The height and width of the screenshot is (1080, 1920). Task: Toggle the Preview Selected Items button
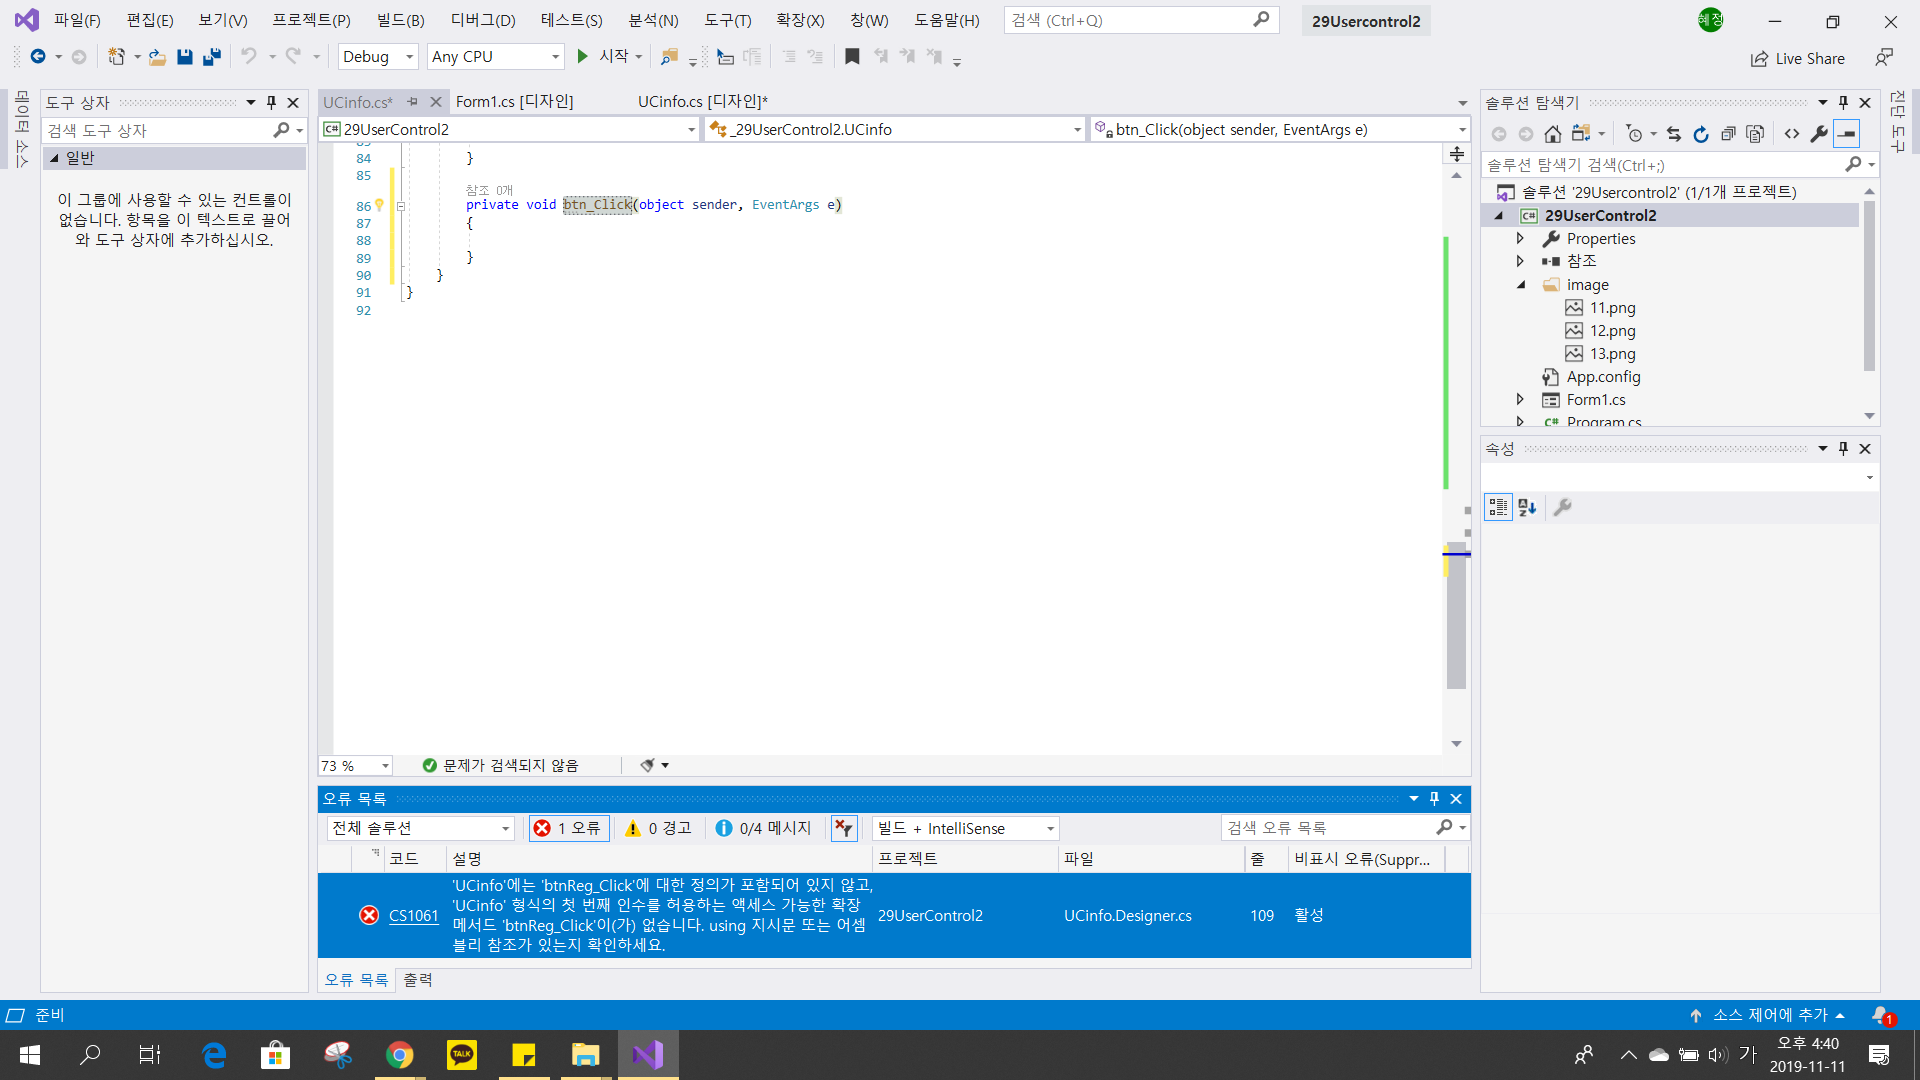click(x=1847, y=134)
